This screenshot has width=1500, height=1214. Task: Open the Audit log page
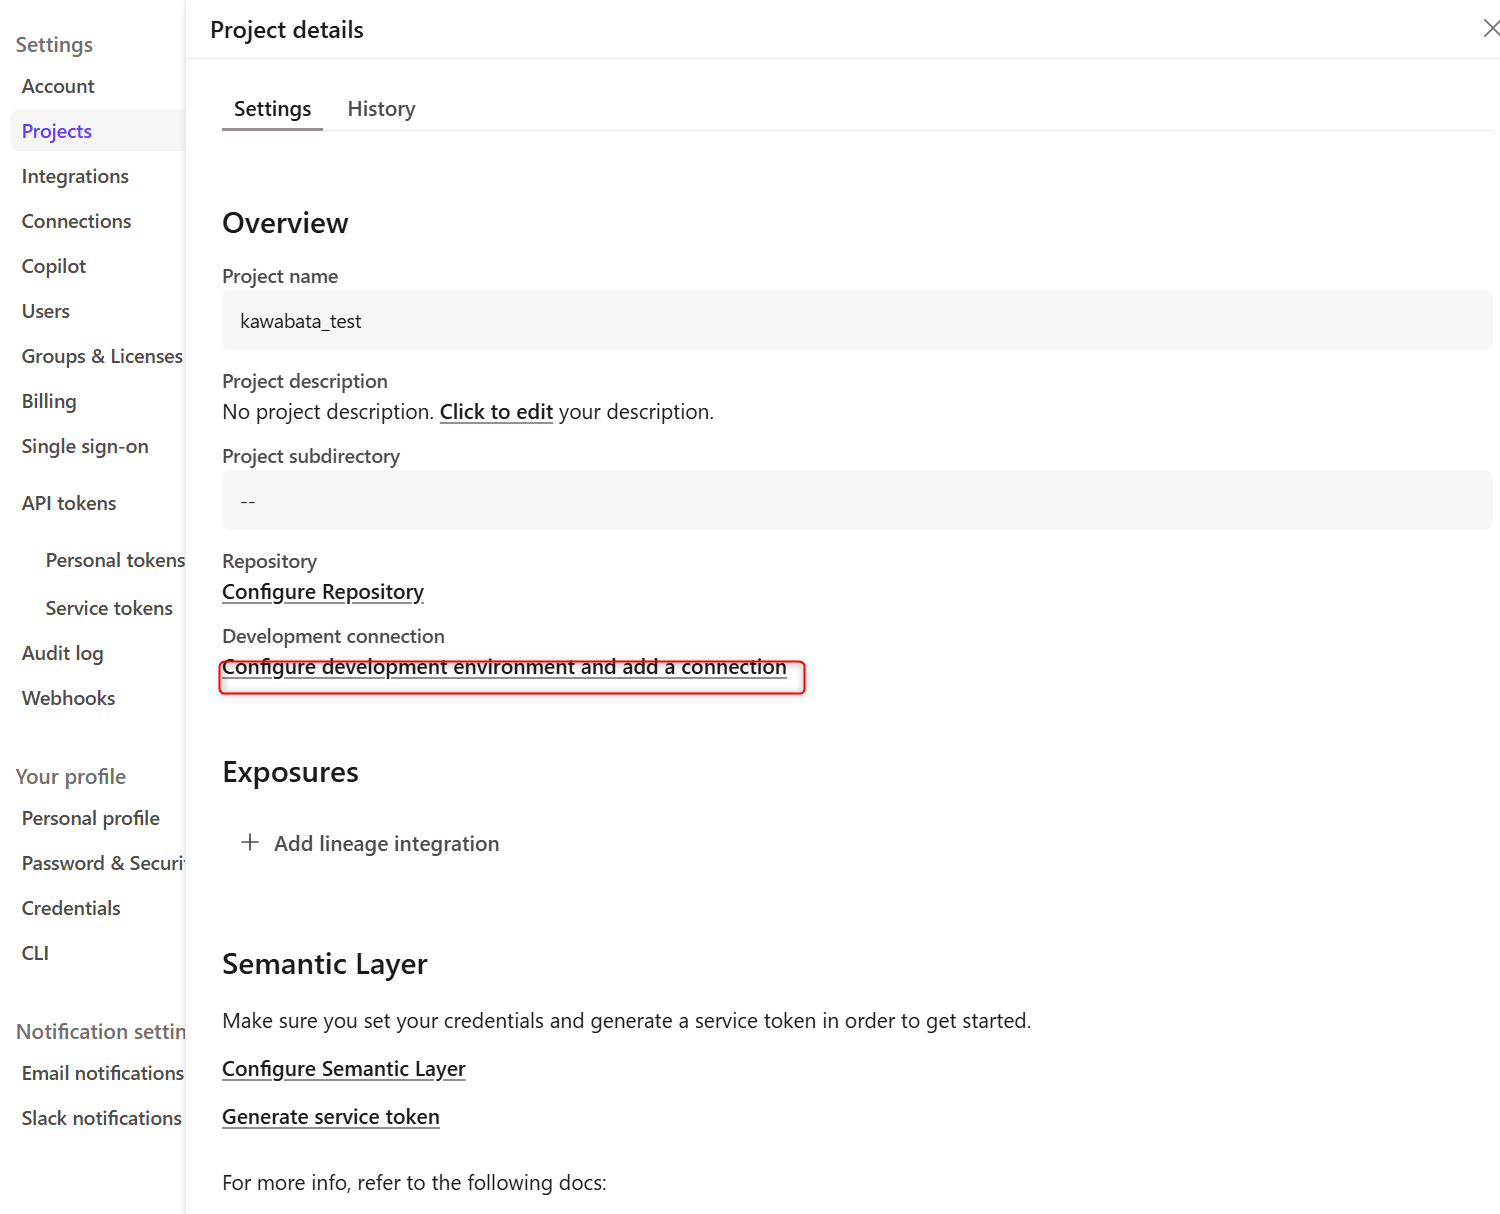point(62,653)
